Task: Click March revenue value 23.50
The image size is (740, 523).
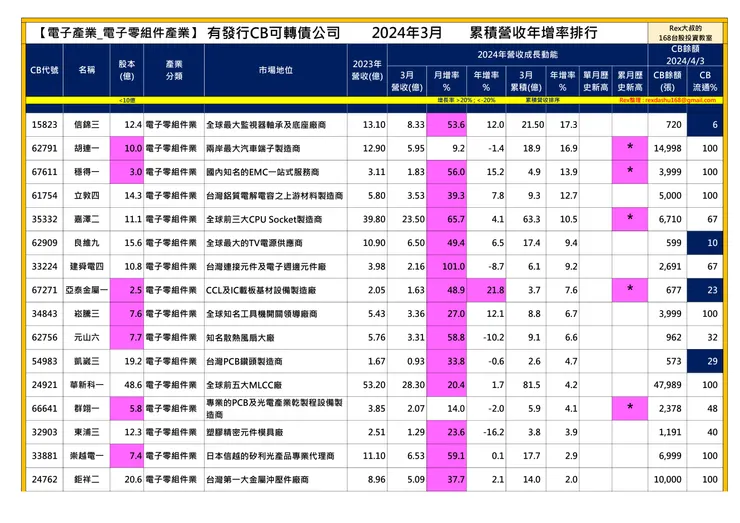Action: click(413, 219)
